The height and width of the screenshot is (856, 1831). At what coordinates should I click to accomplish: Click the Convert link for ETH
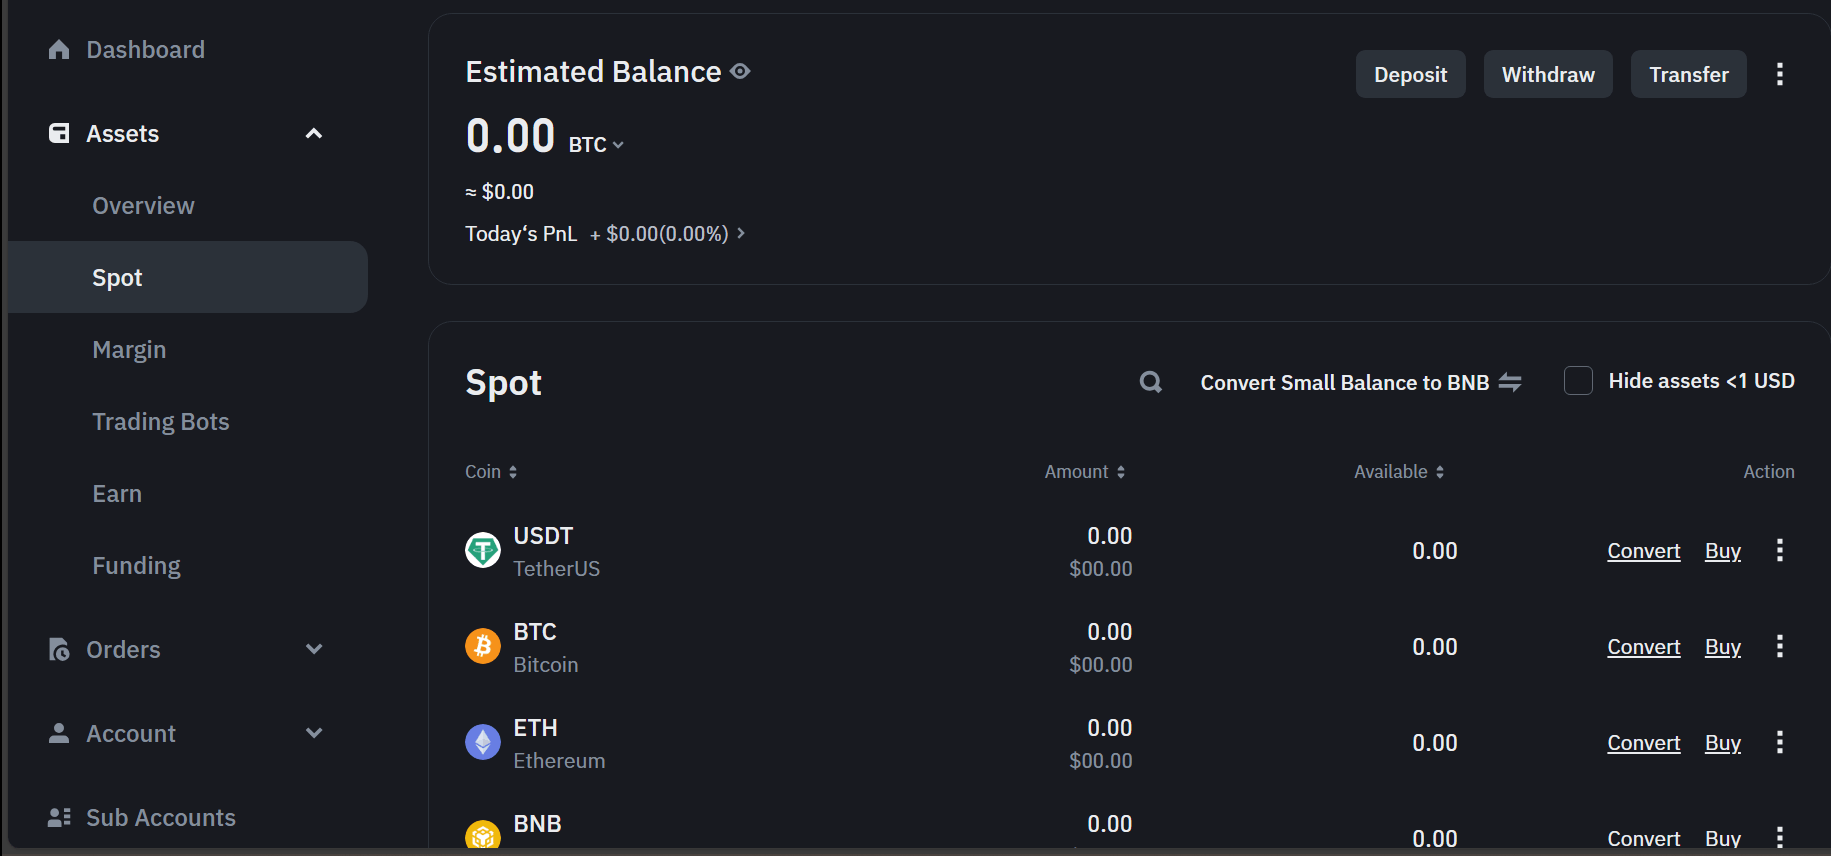[x=1643, y=743]
